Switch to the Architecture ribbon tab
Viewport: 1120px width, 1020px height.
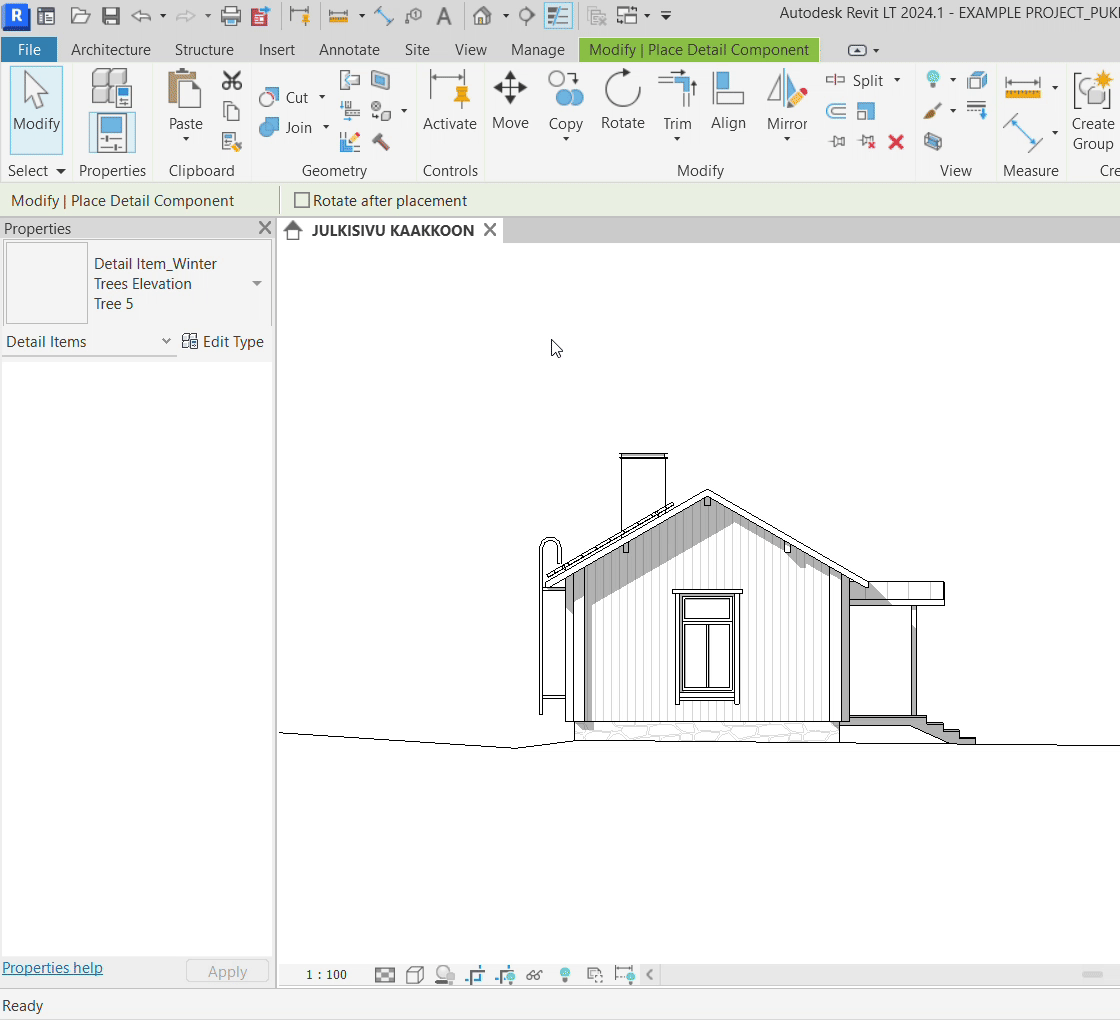[111, 50]
